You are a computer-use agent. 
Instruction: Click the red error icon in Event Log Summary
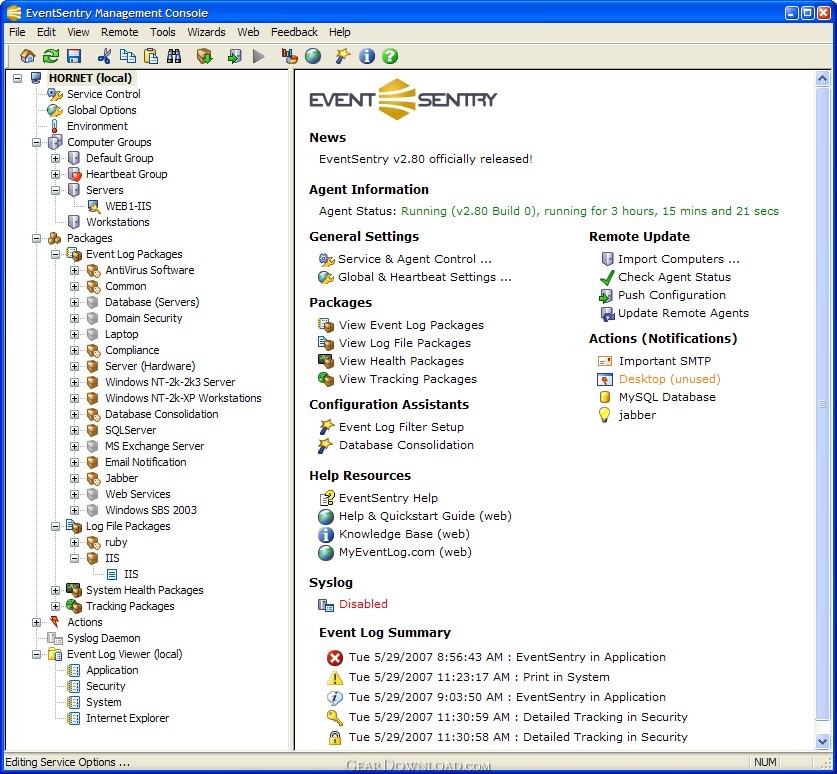pyautogui.click(x=335, y=658)
